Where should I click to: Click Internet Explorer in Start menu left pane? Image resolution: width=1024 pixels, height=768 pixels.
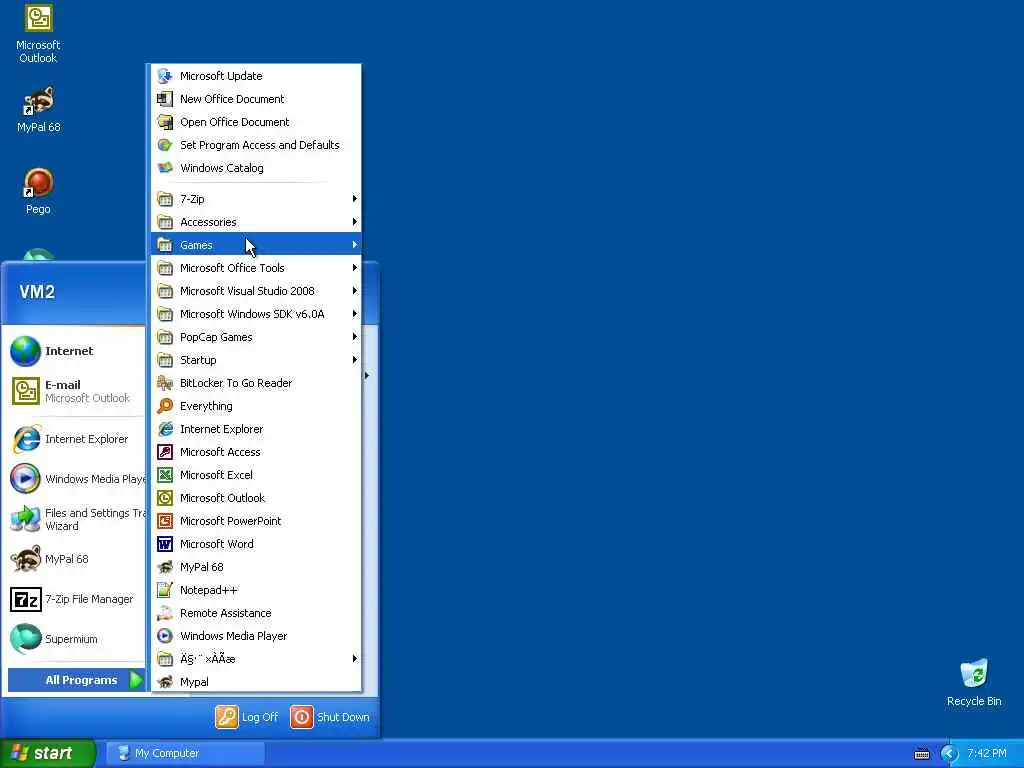(x=76, y=439)
